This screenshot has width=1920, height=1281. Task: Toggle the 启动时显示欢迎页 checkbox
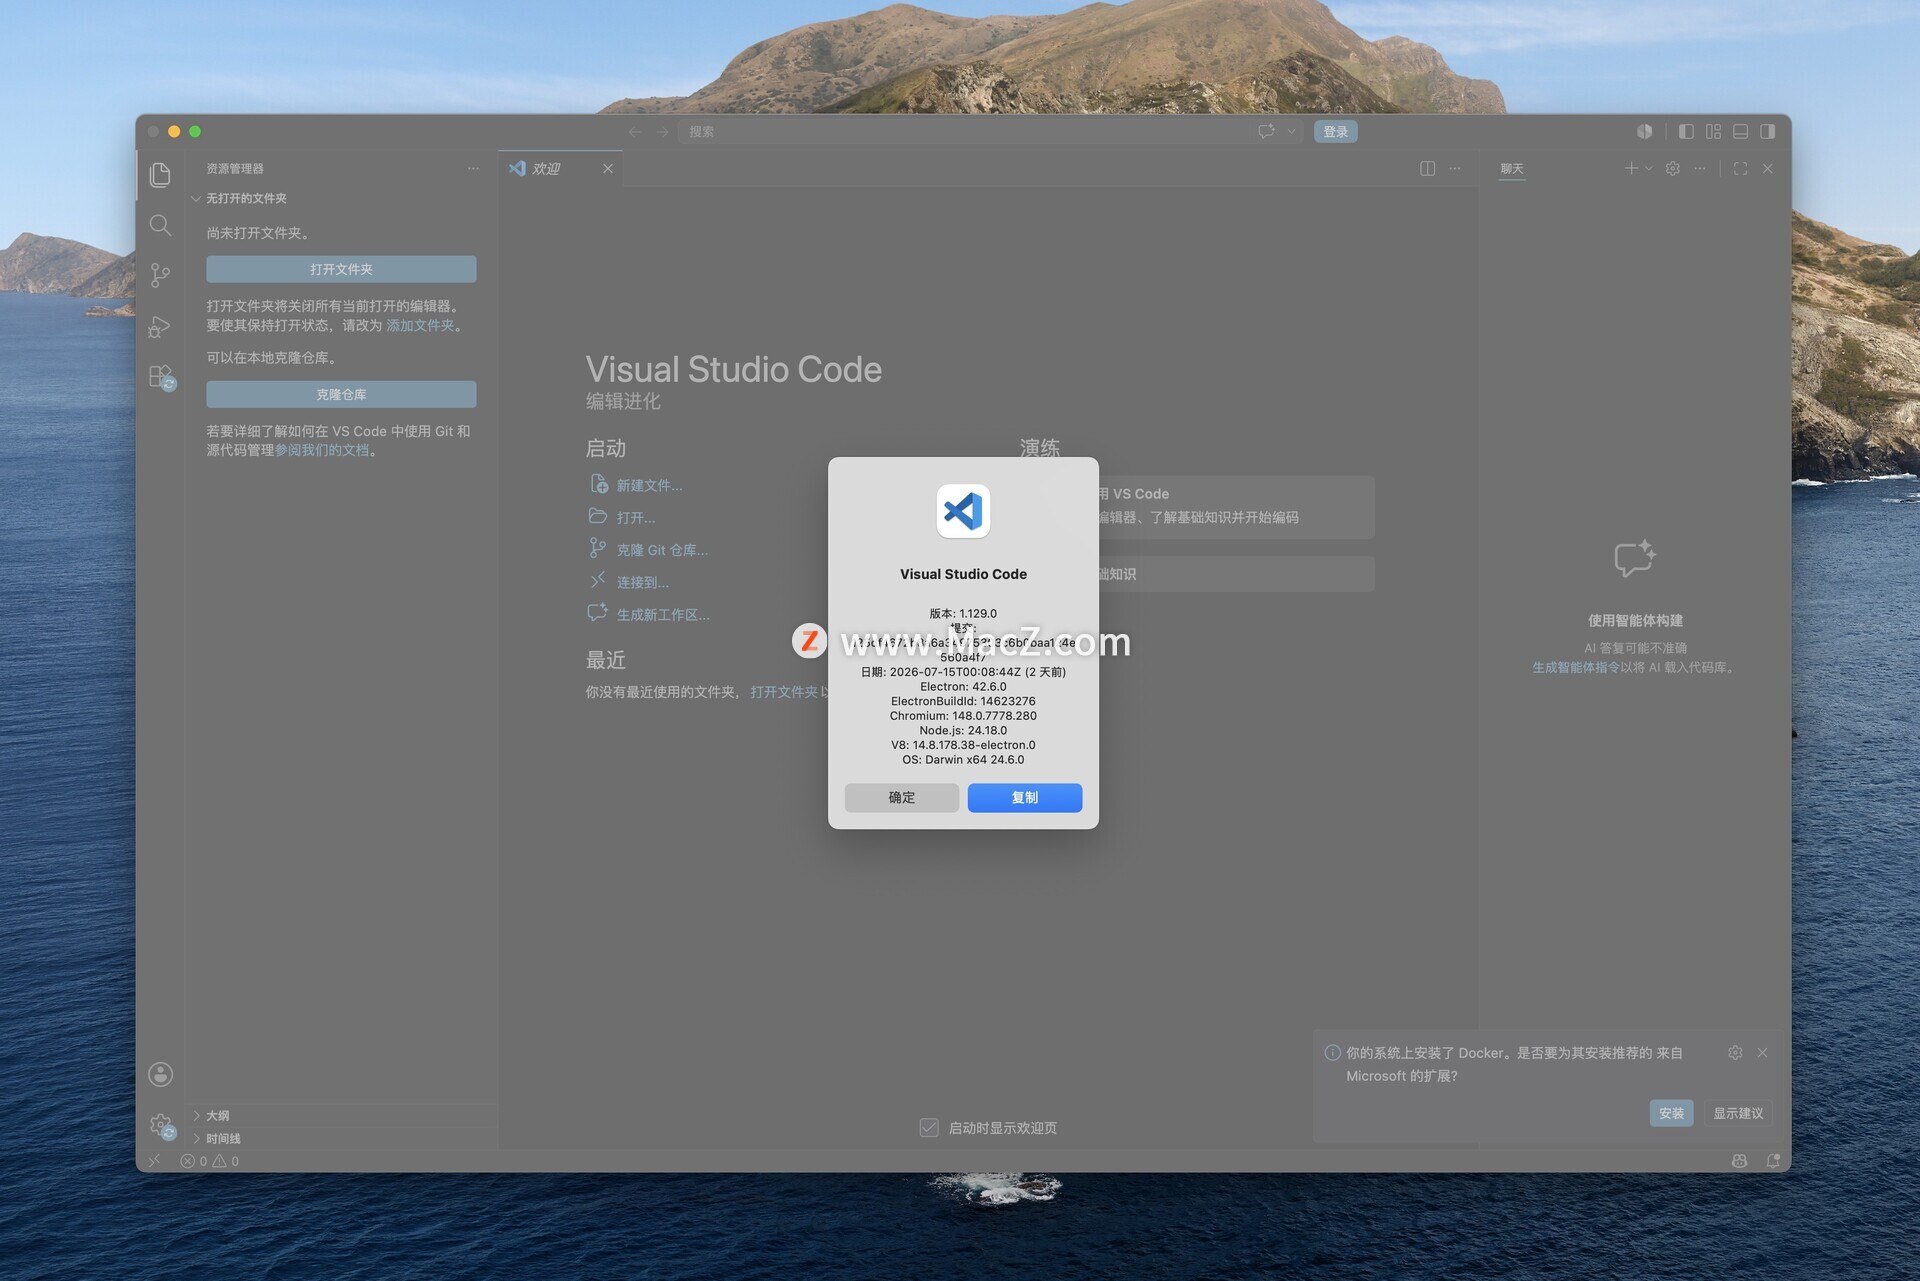point(929,1128)
